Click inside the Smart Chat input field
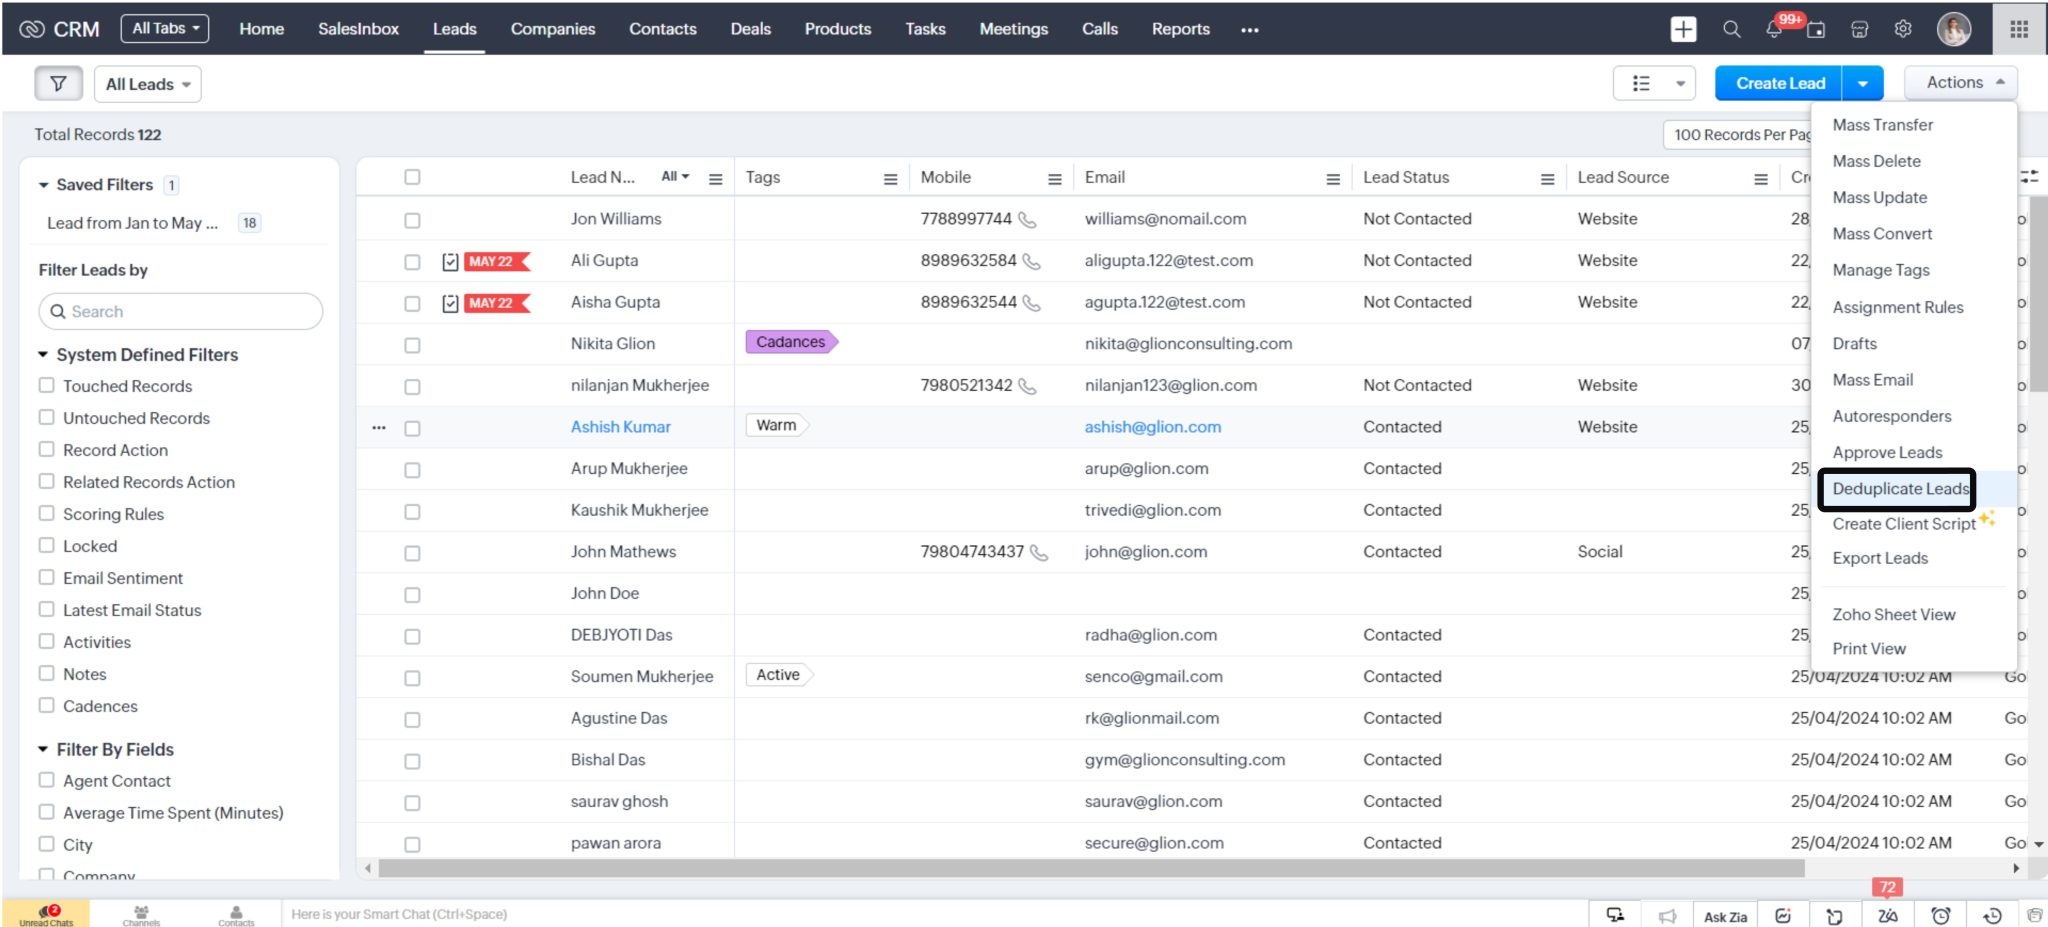 tap(500, 914)
